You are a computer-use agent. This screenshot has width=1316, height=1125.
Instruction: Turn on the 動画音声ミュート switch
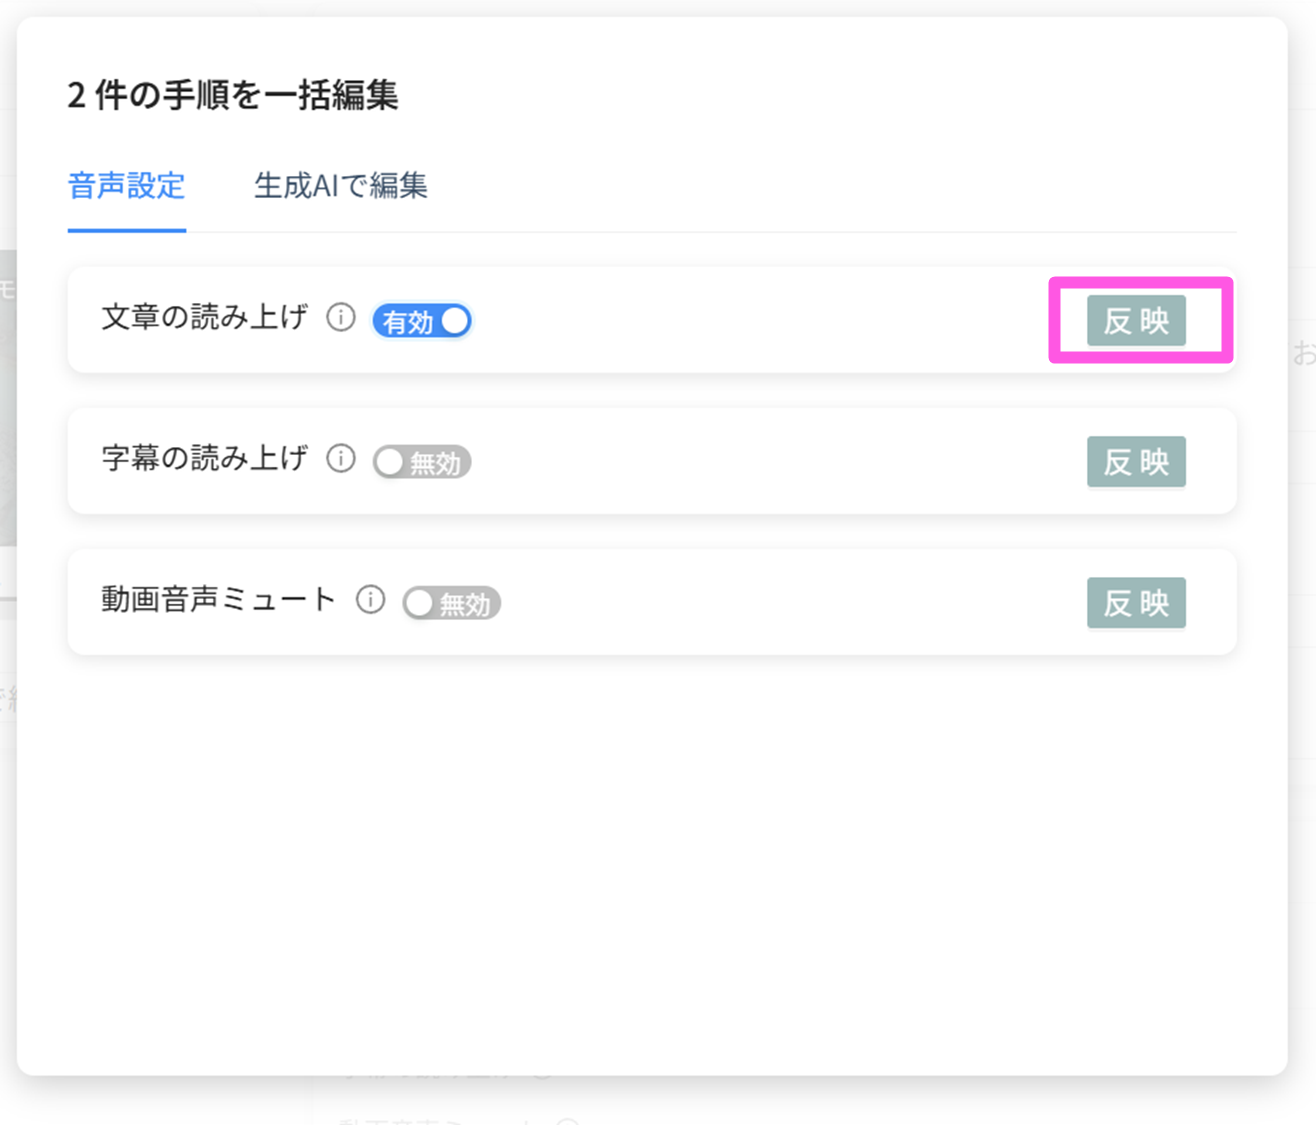click(x=451, y=603)
